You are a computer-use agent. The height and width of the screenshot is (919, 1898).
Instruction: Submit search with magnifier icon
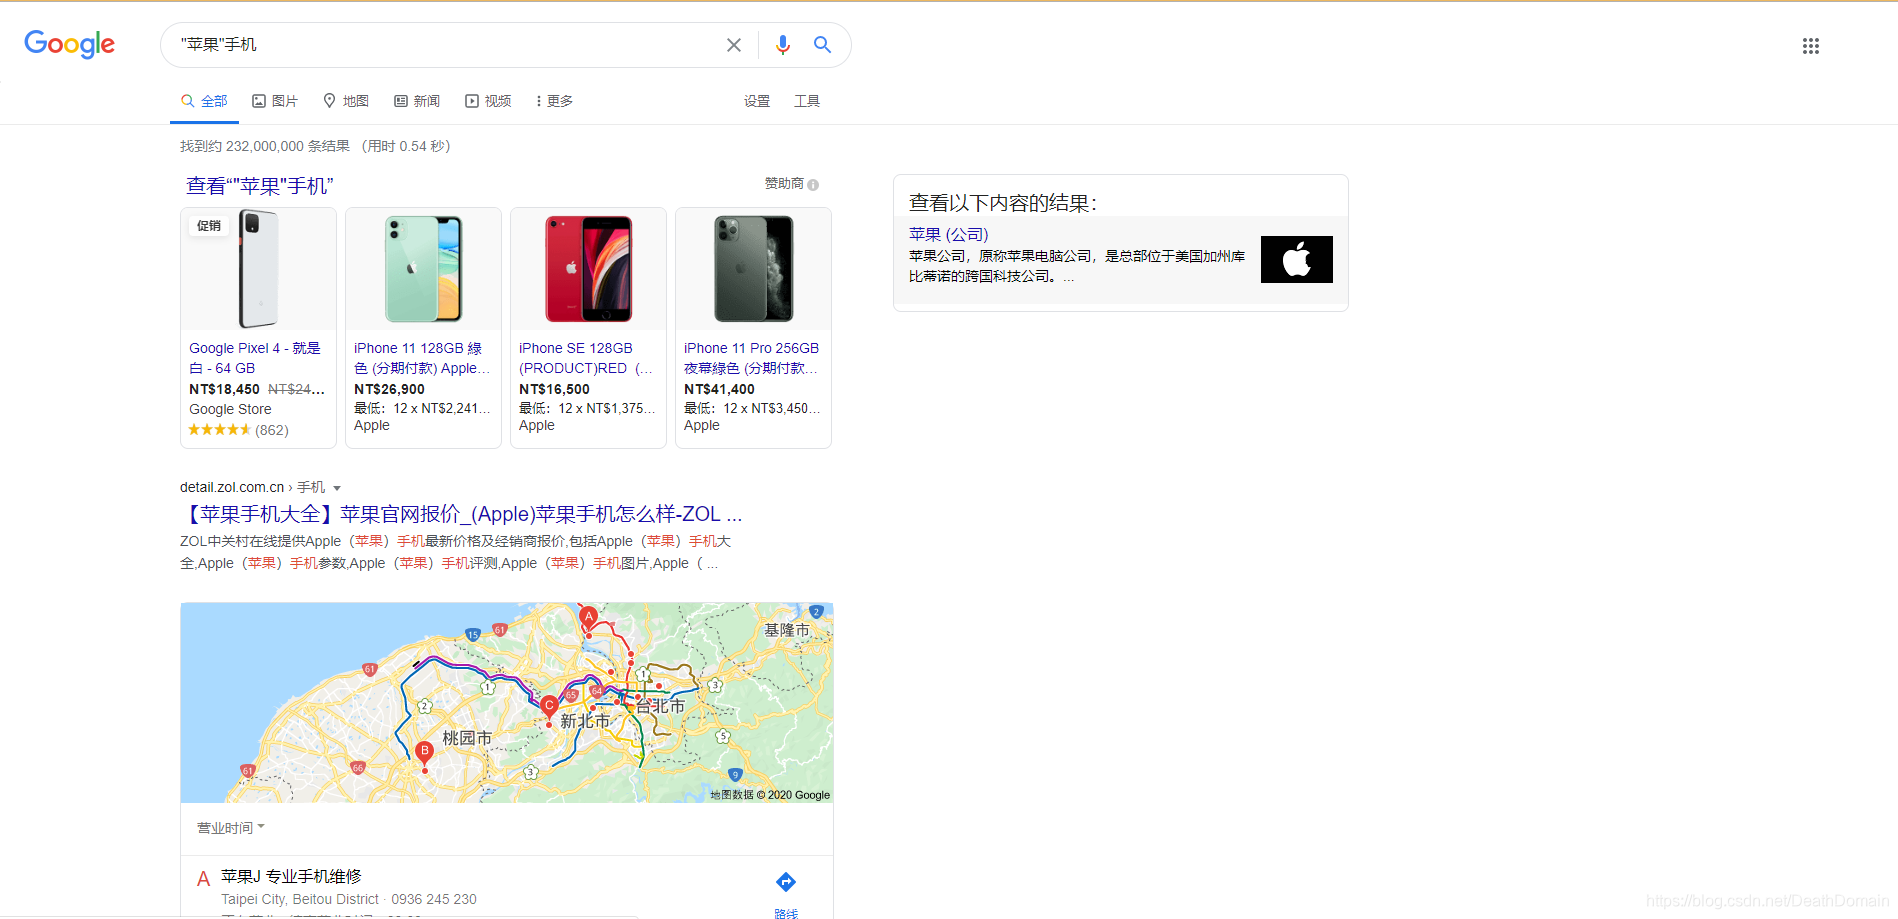coord(822,45)
